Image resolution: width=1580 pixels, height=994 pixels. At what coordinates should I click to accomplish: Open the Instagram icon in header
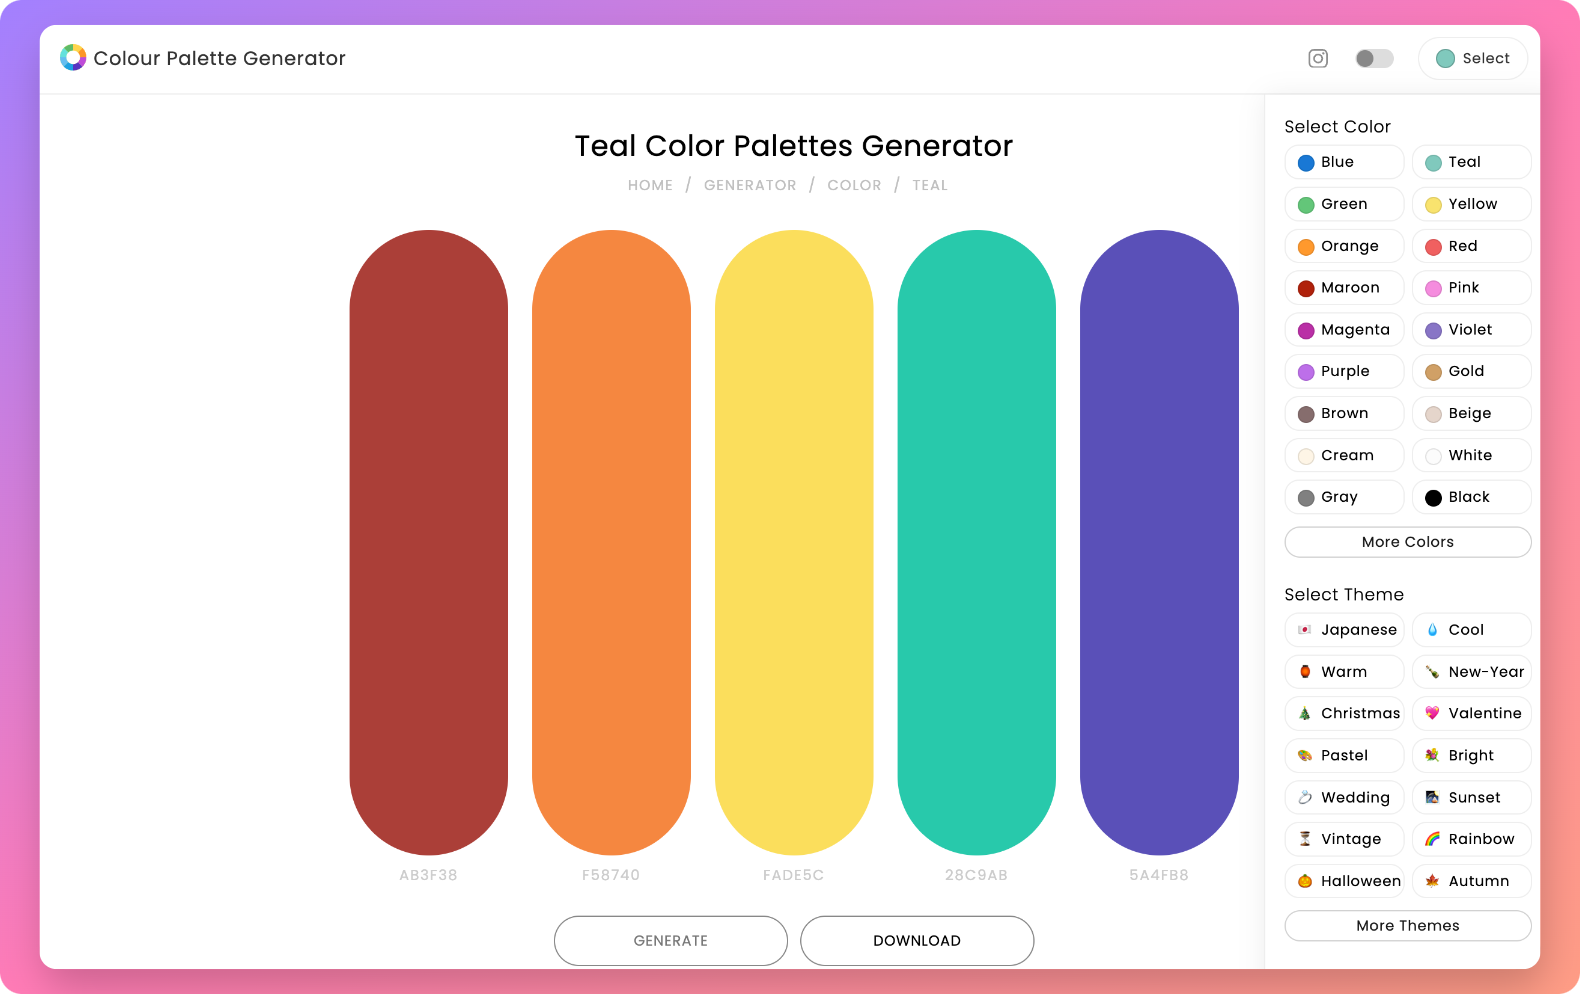pos(1318,58)
